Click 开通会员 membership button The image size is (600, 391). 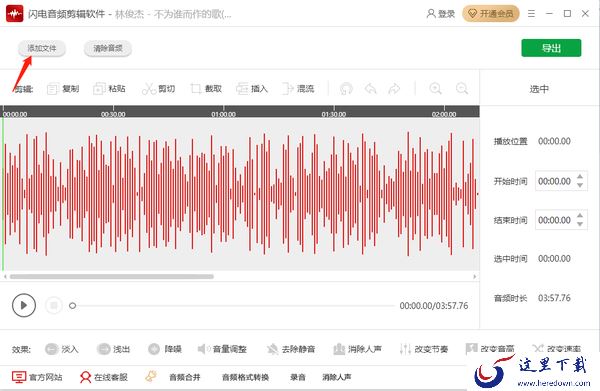[x=491, y=14]
